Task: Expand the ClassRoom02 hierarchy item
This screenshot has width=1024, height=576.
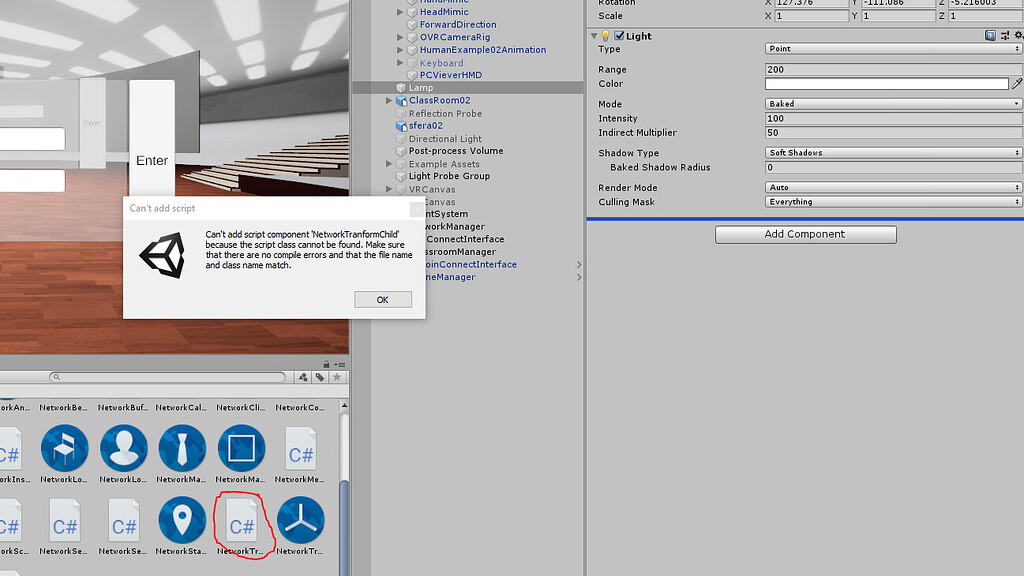Action: click(389, 100)
